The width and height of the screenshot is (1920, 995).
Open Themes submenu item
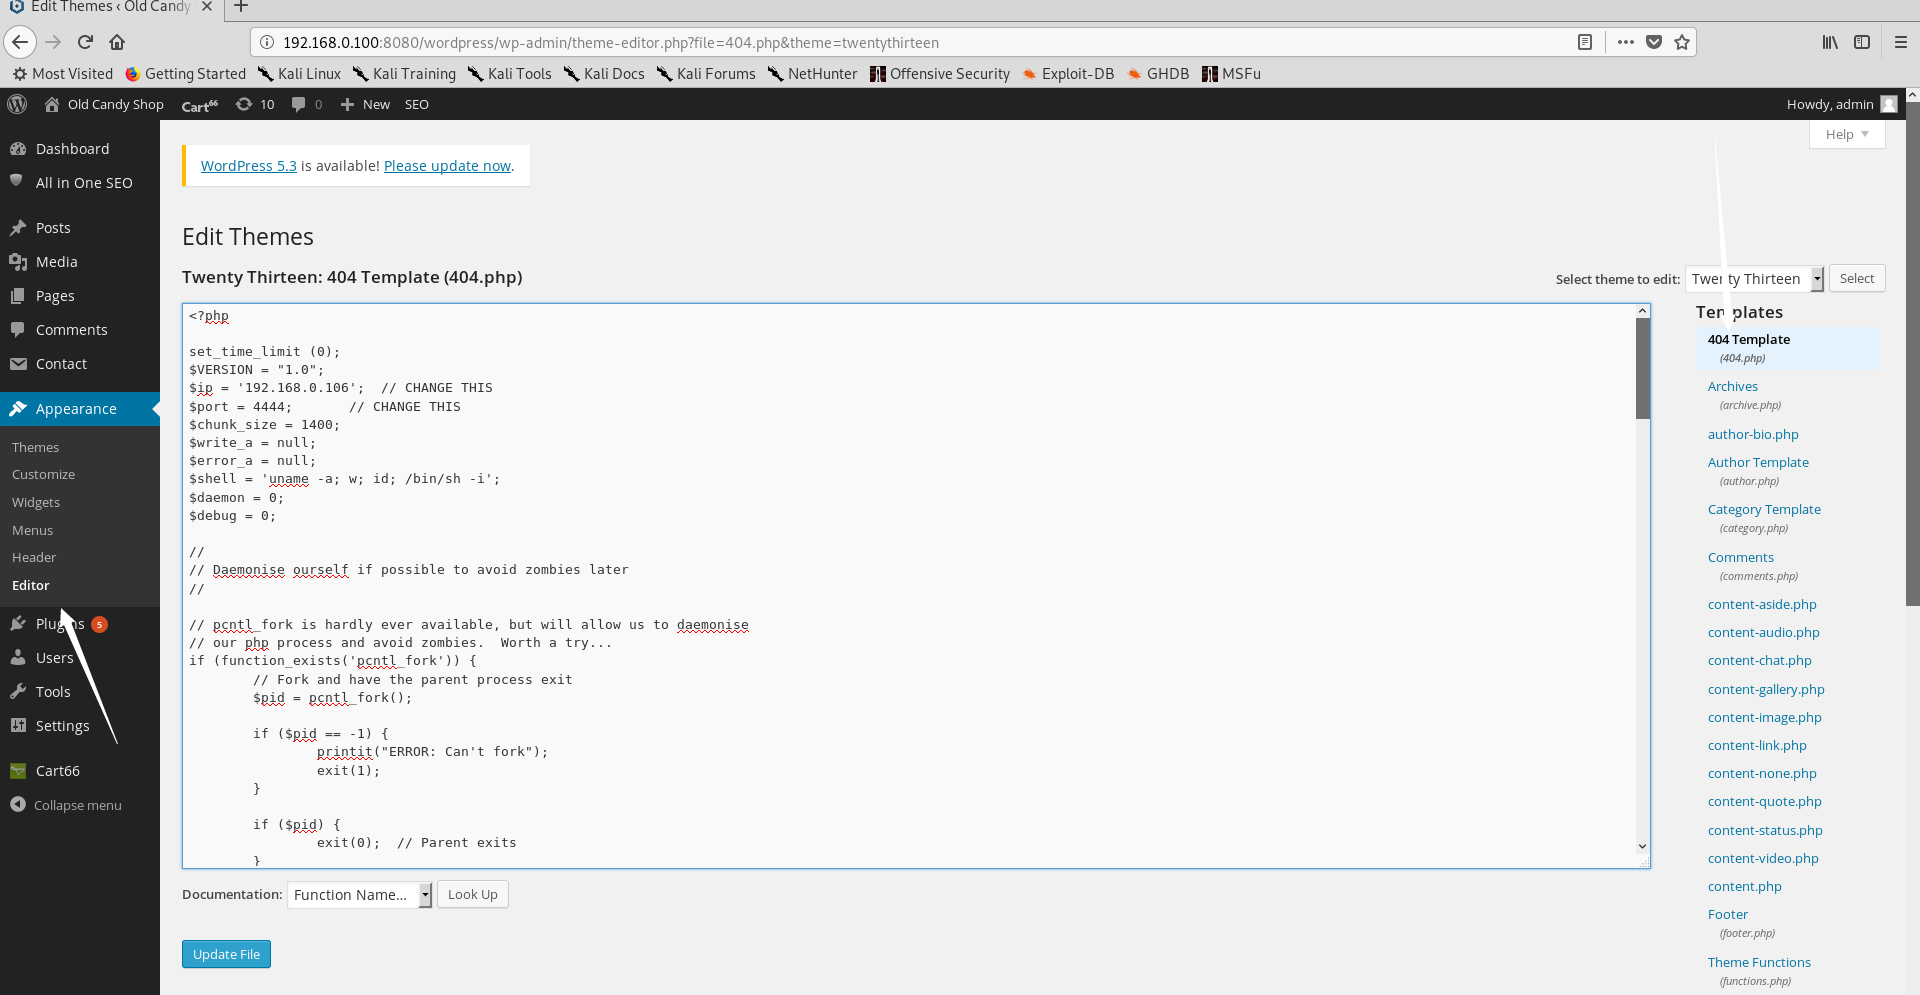point(36,447)
